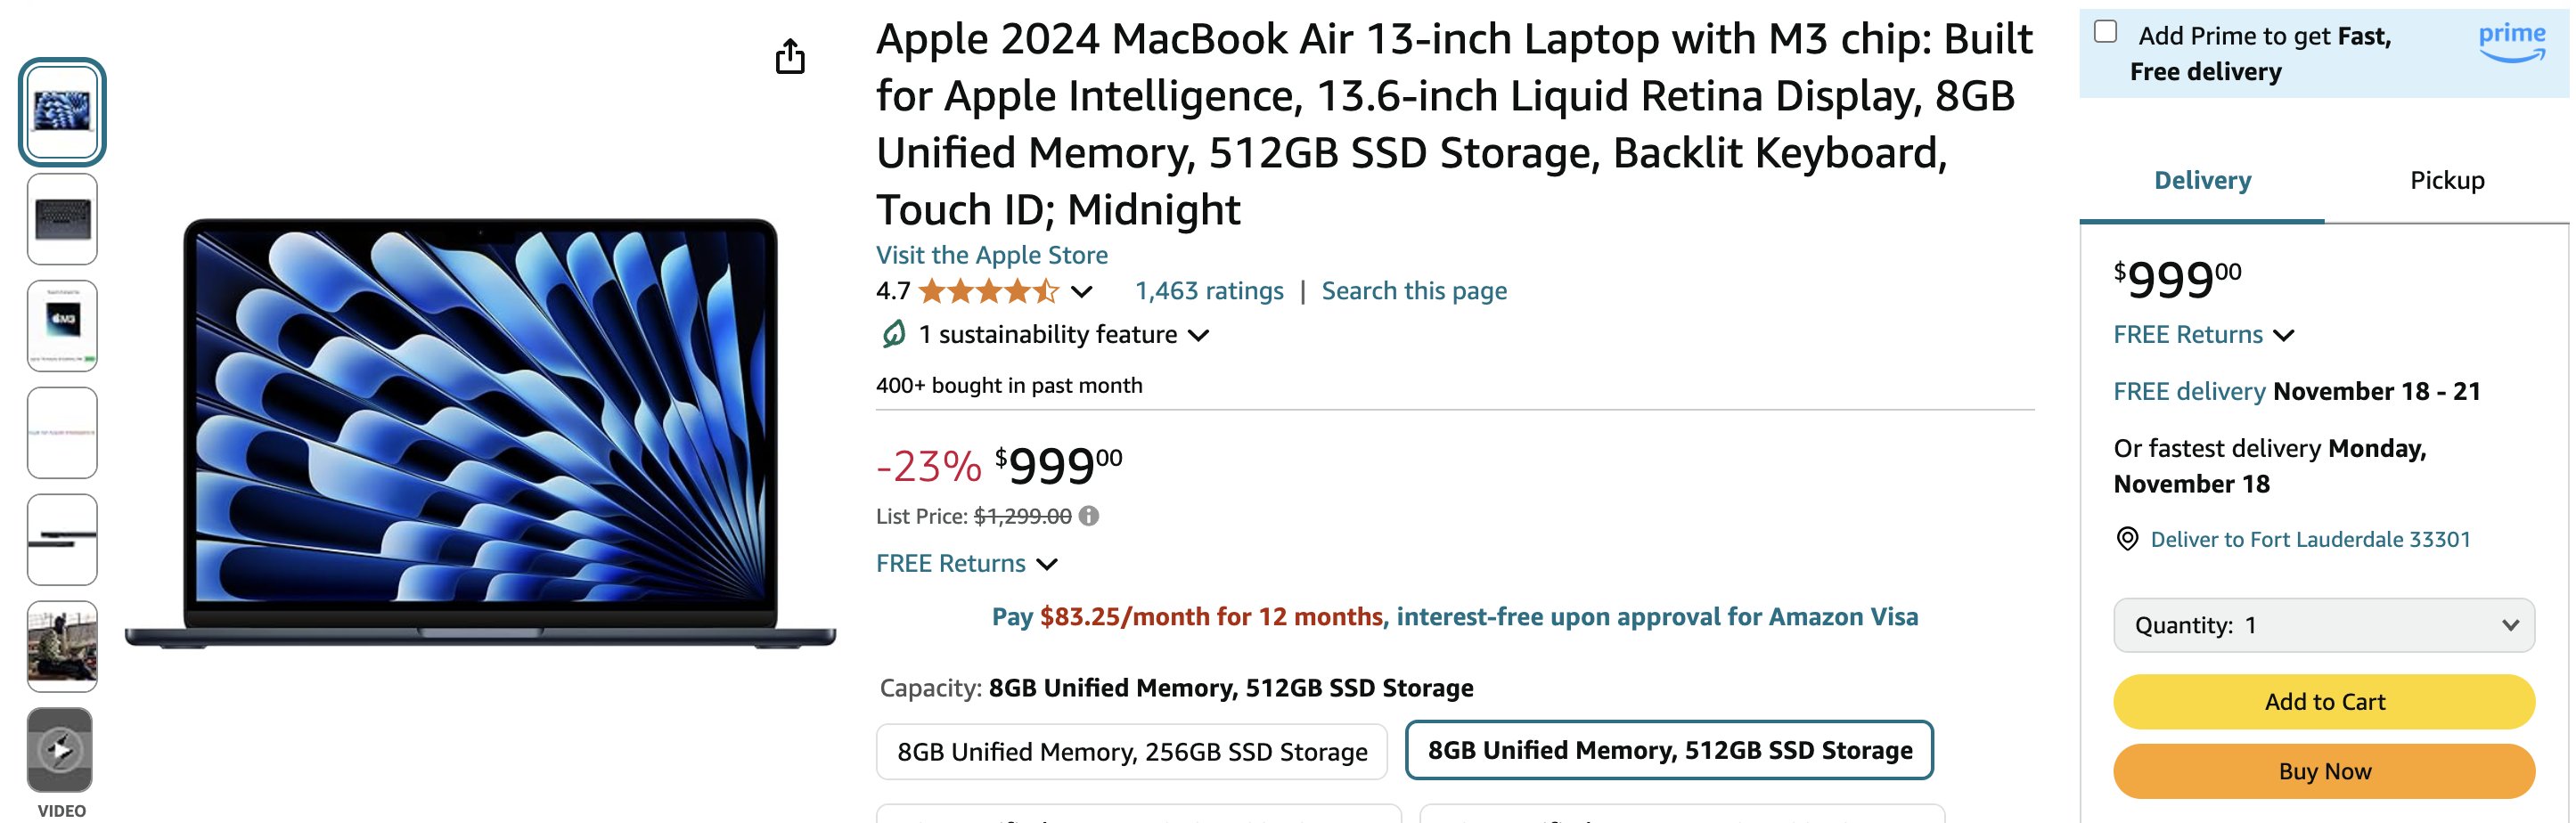Image resolution: width=2576 pixels, height=823 pixels.
Task: Select the keyboard thumbnail image
Action: tap(62, 219)
